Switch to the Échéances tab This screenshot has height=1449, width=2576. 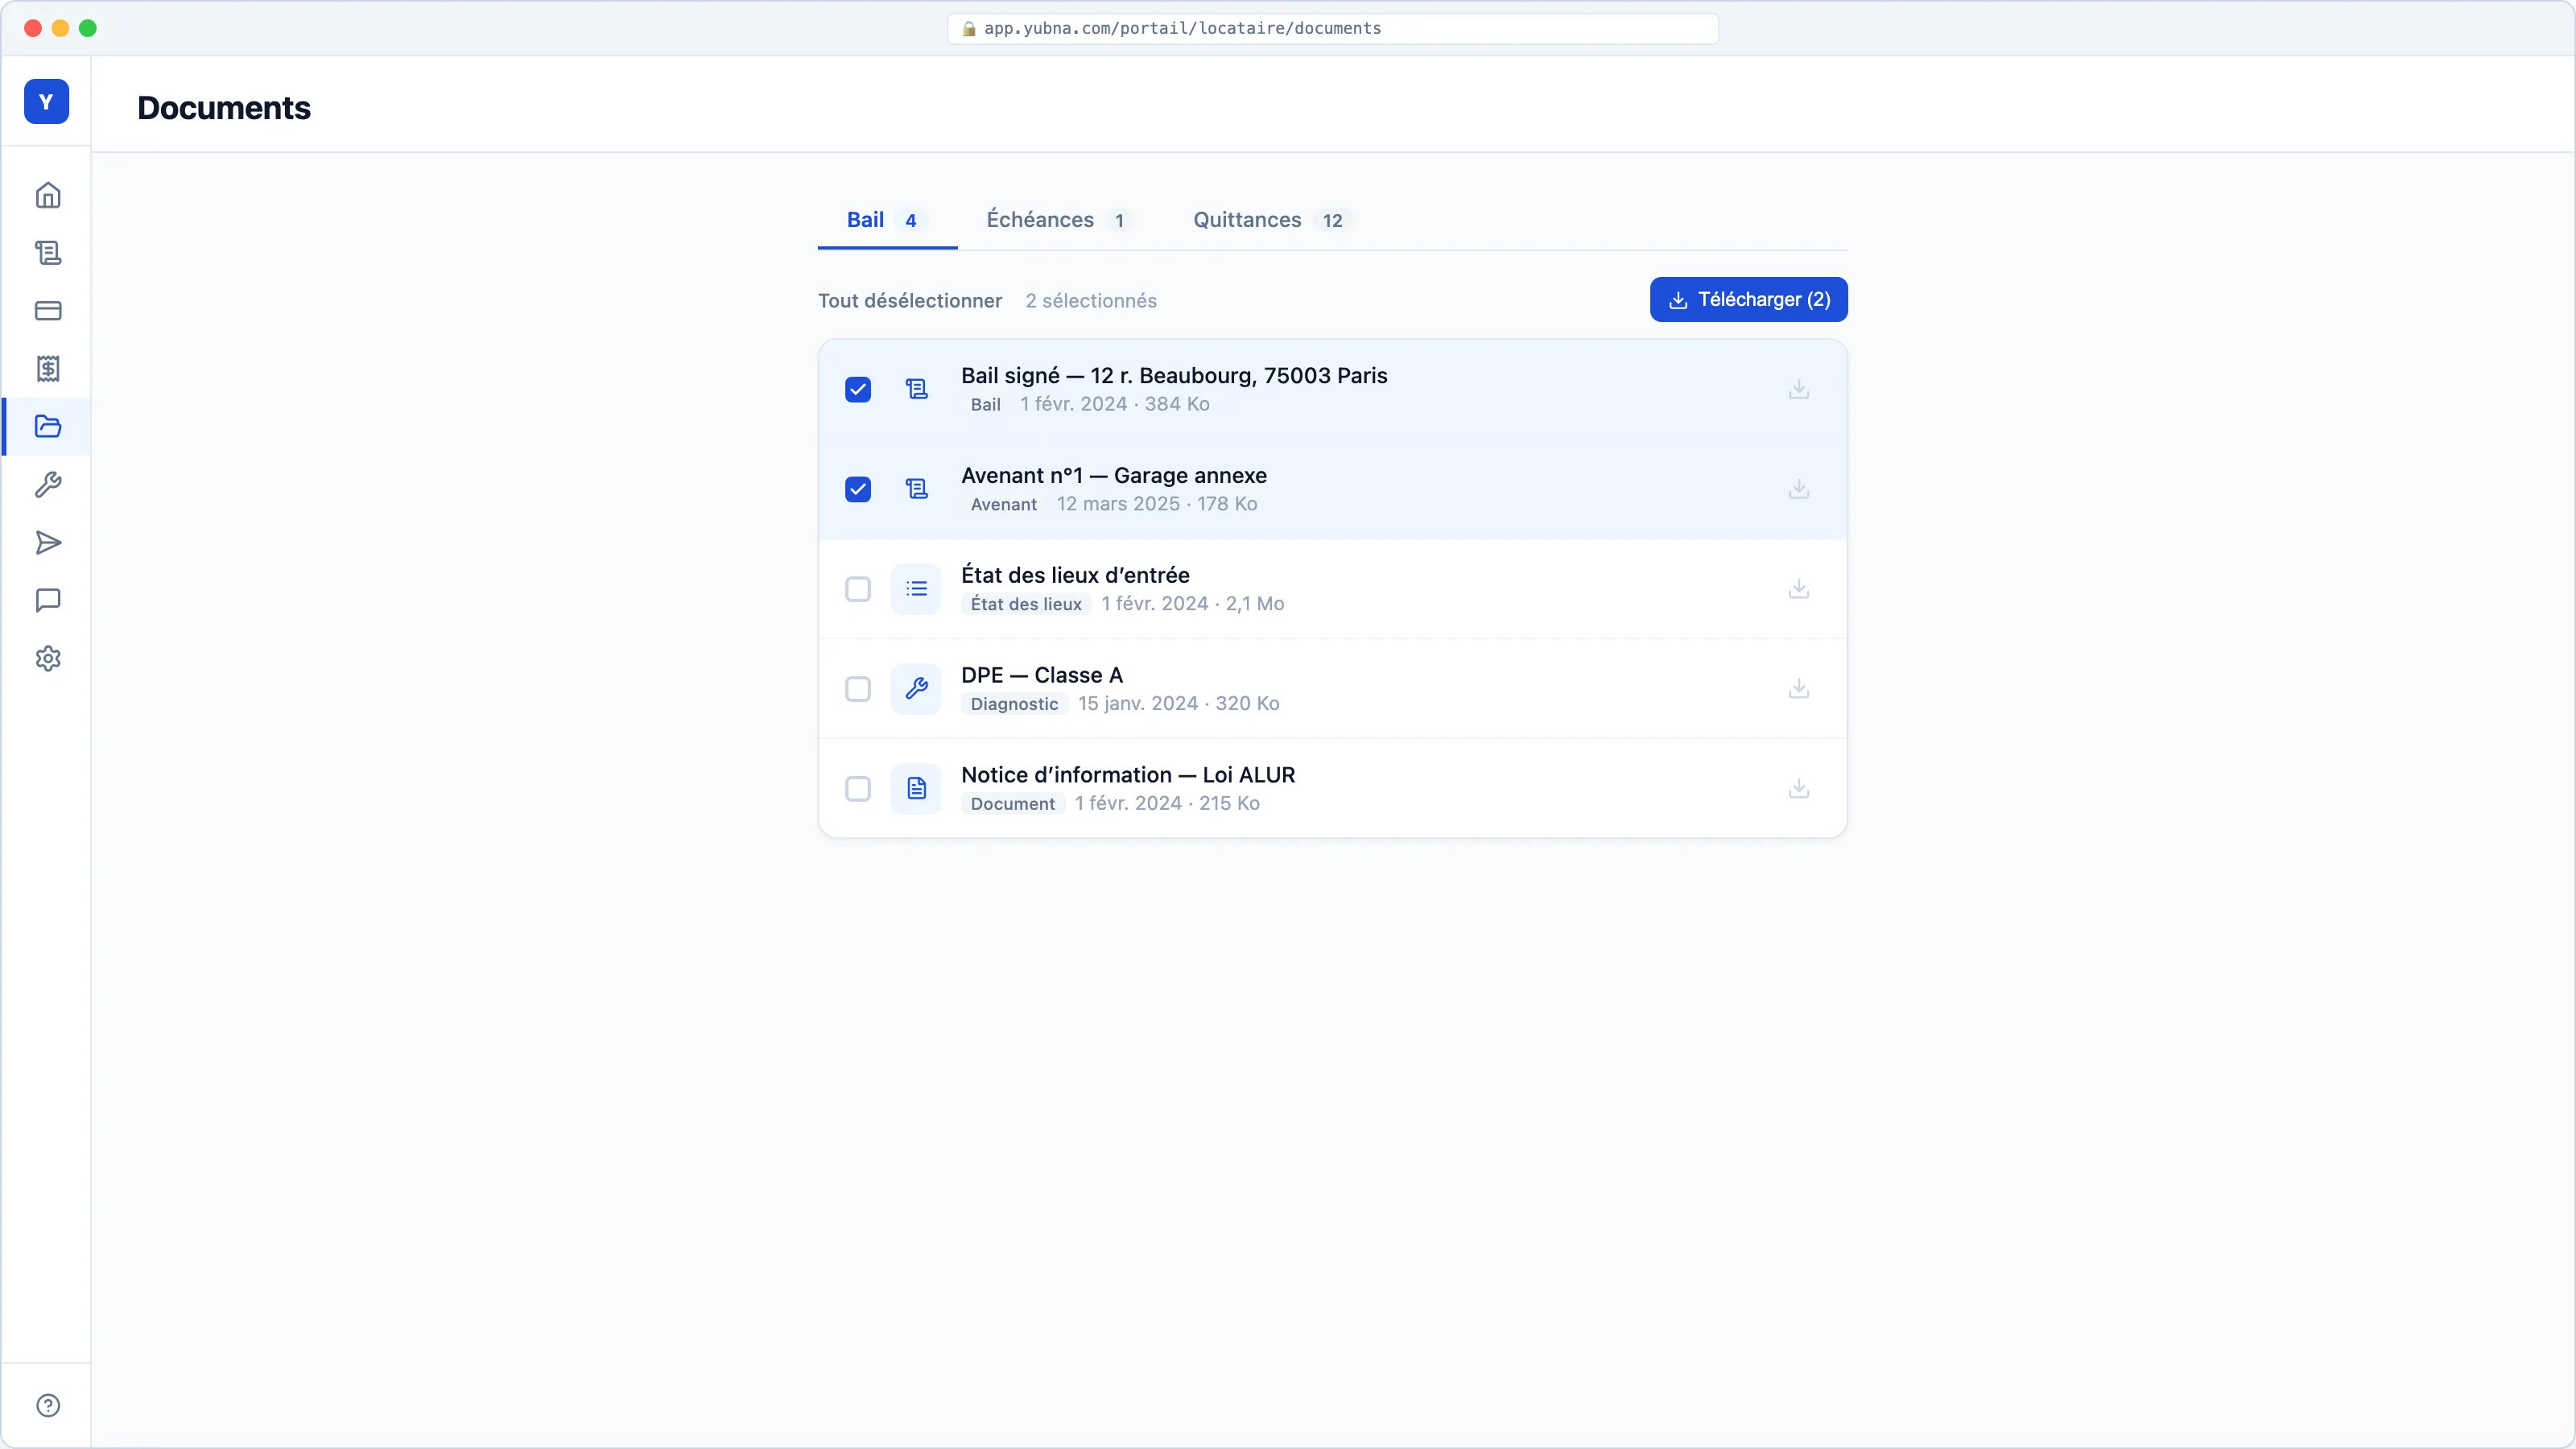click(x=1060, y=220)
